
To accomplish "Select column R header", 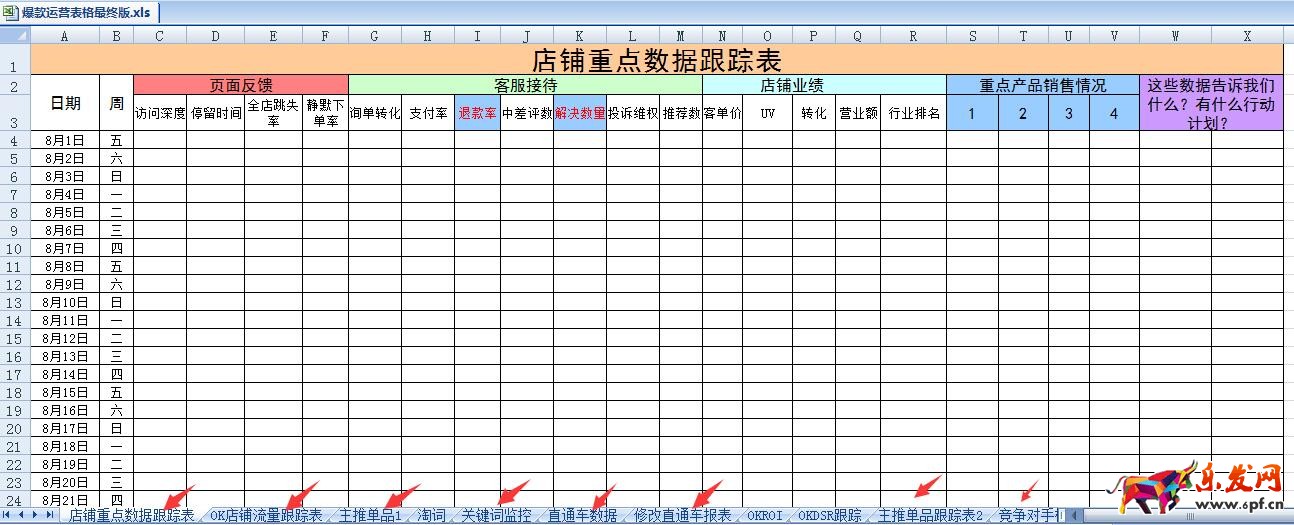I will coord(913,35).
